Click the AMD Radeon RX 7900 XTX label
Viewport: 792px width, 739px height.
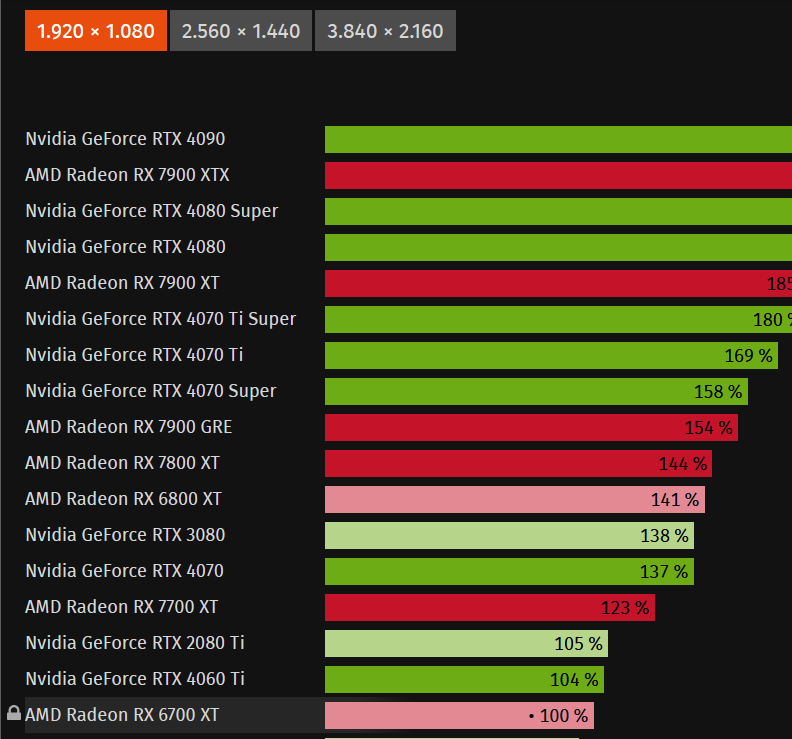[x=127, y=175]
